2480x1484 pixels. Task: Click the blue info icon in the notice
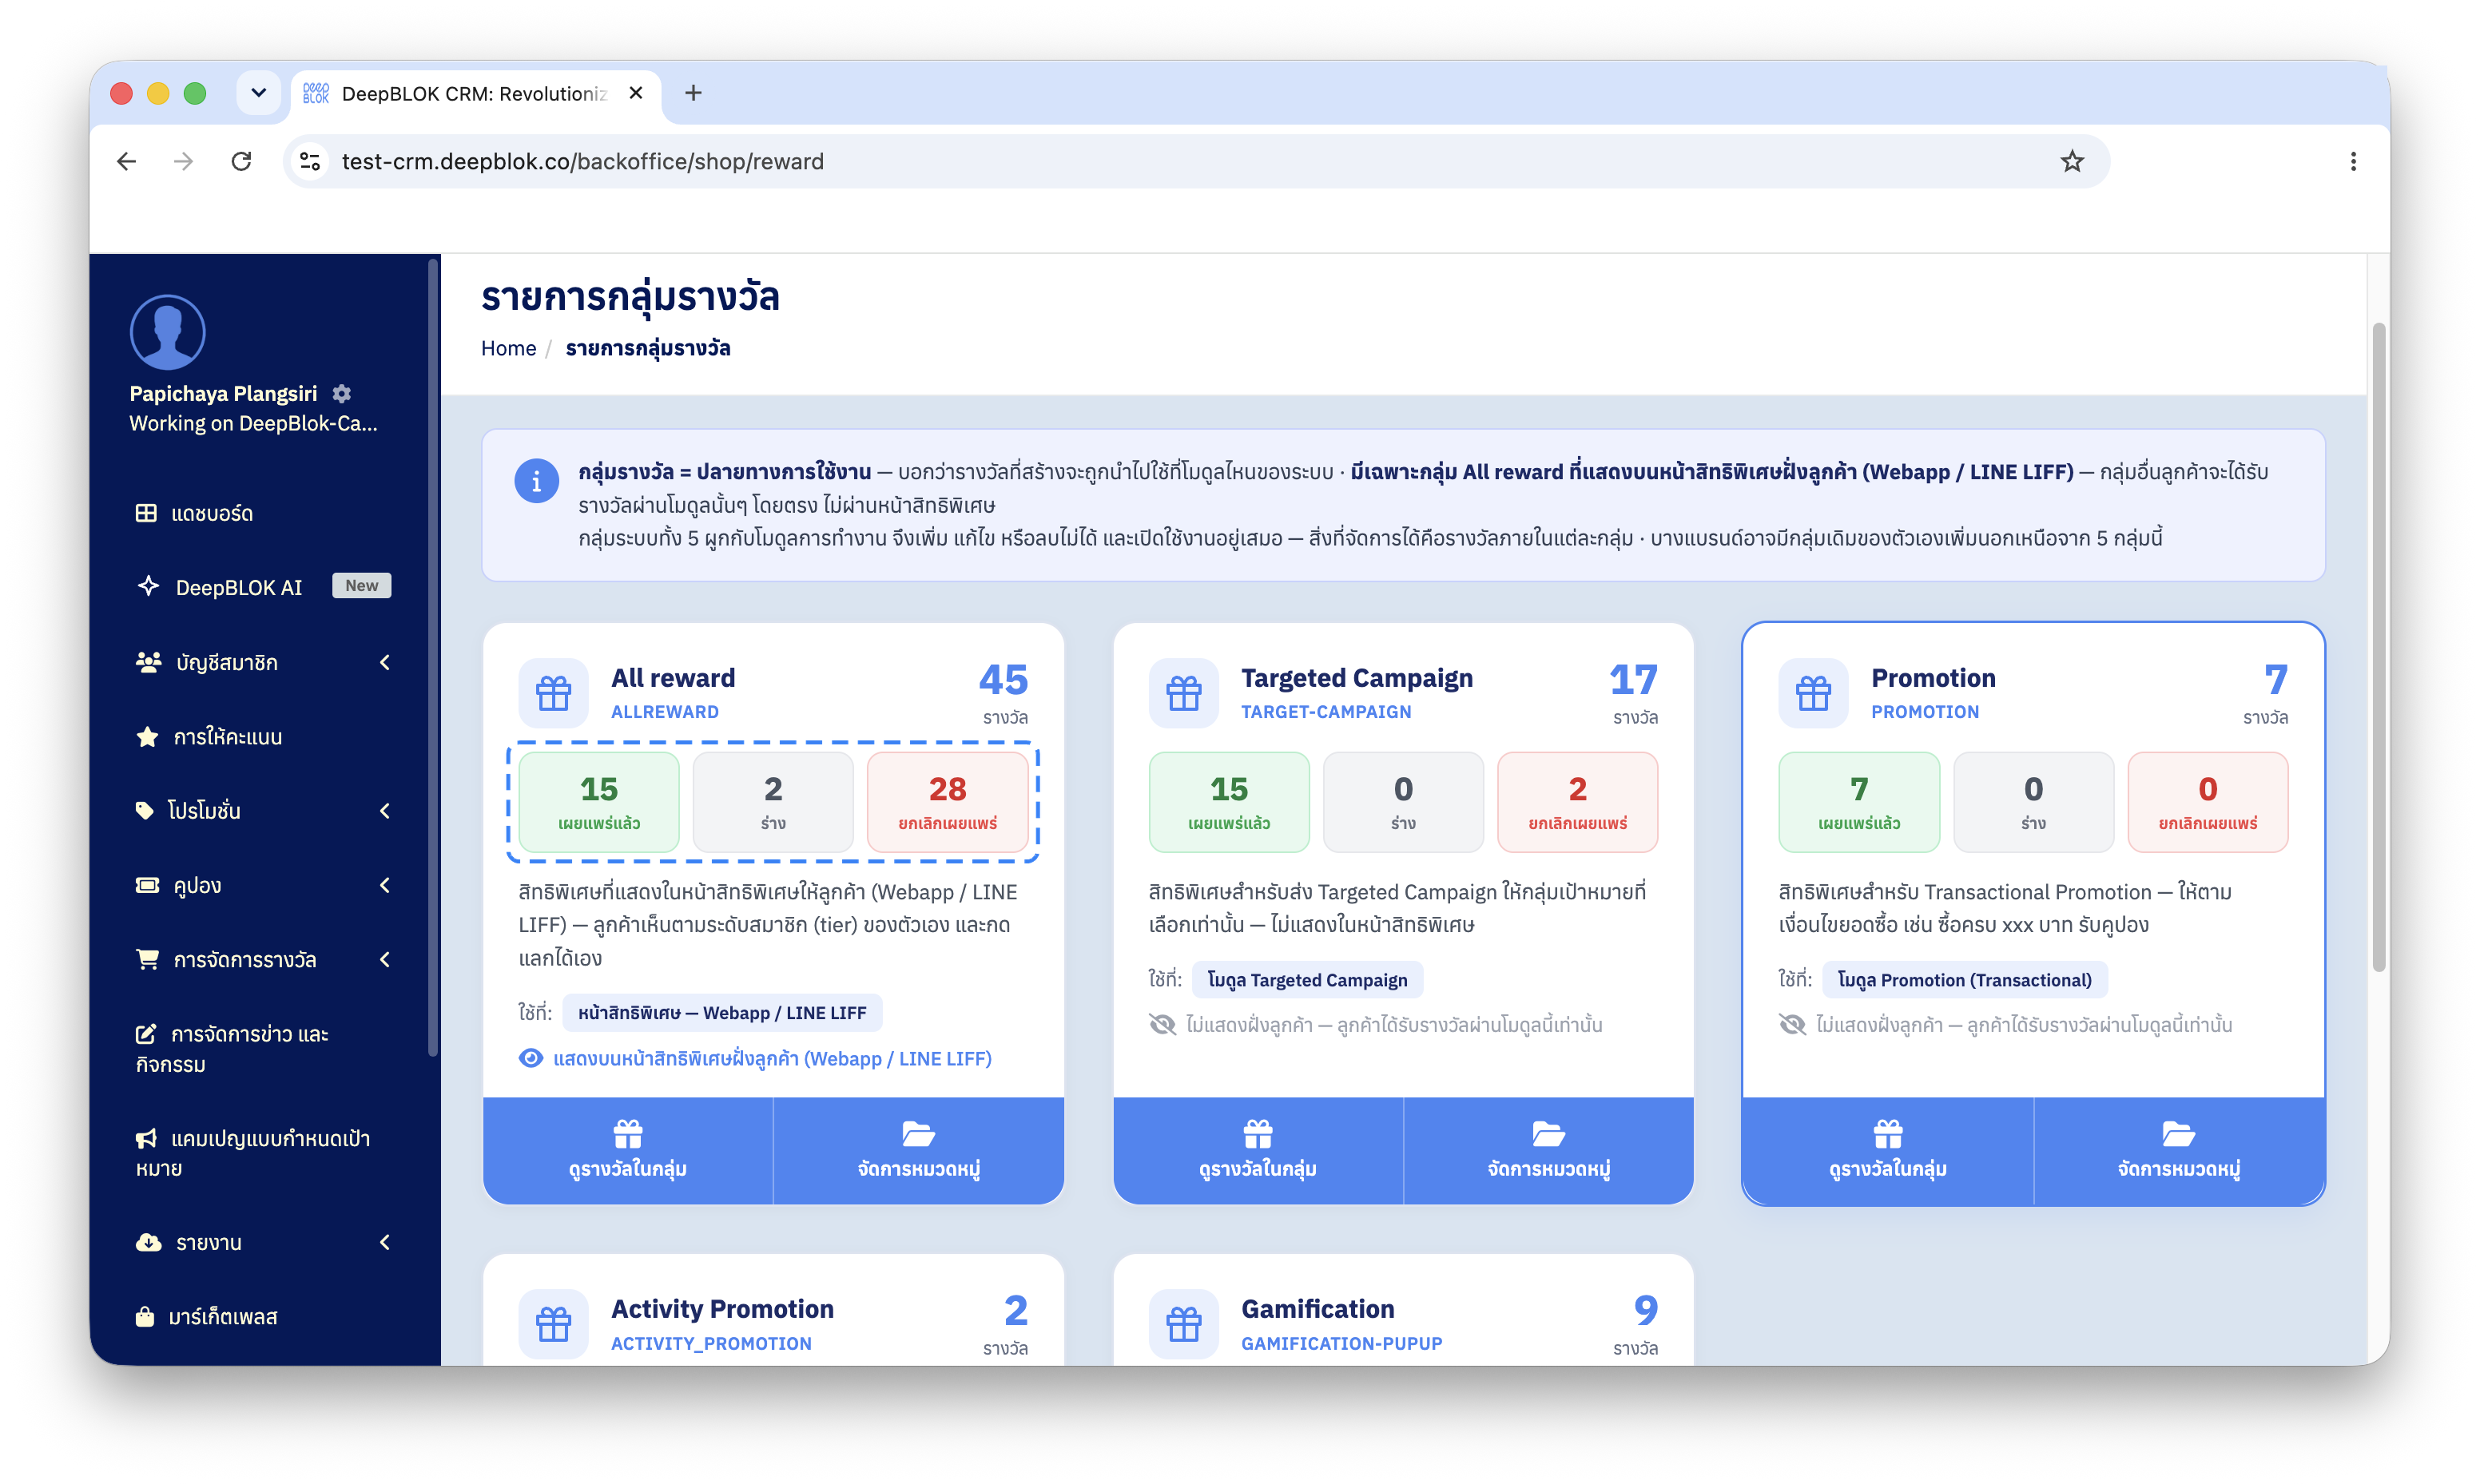536,481
